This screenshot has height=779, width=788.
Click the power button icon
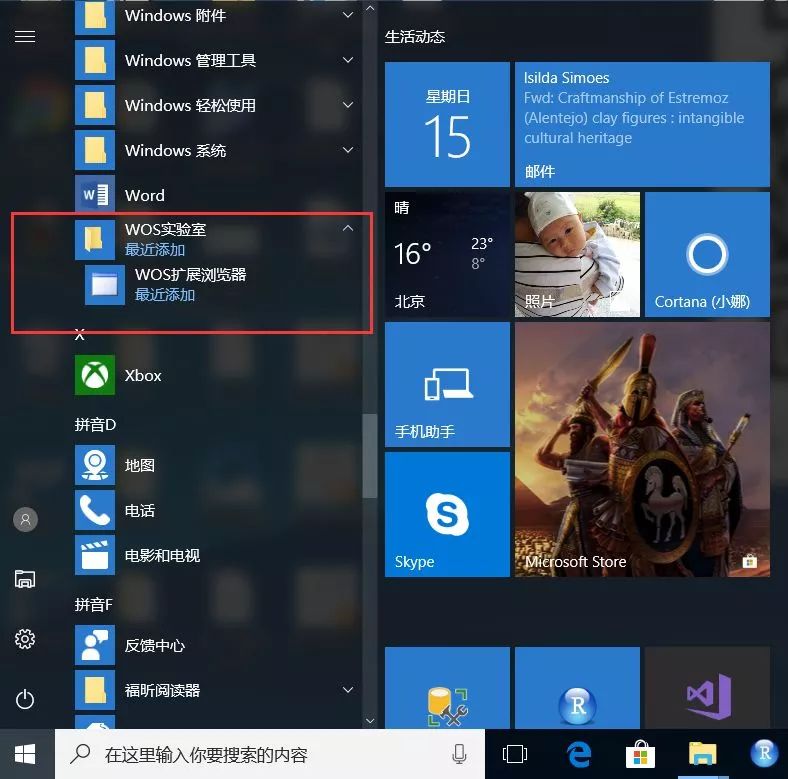point(25,699)
